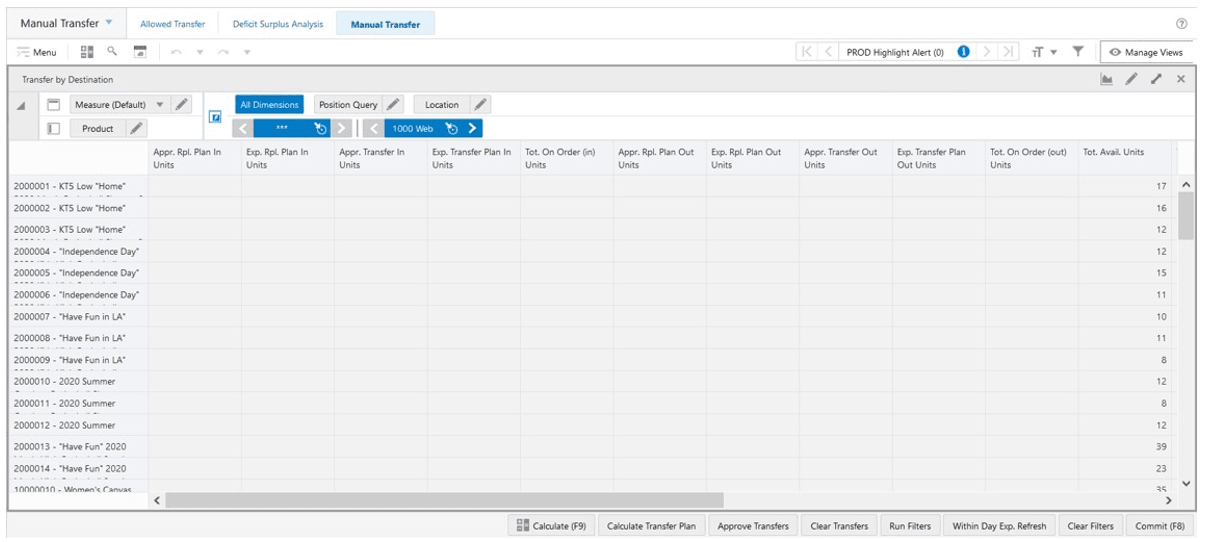Go to previous location before 1000 Web
The image size is (1205, 542).
point(373,128)
